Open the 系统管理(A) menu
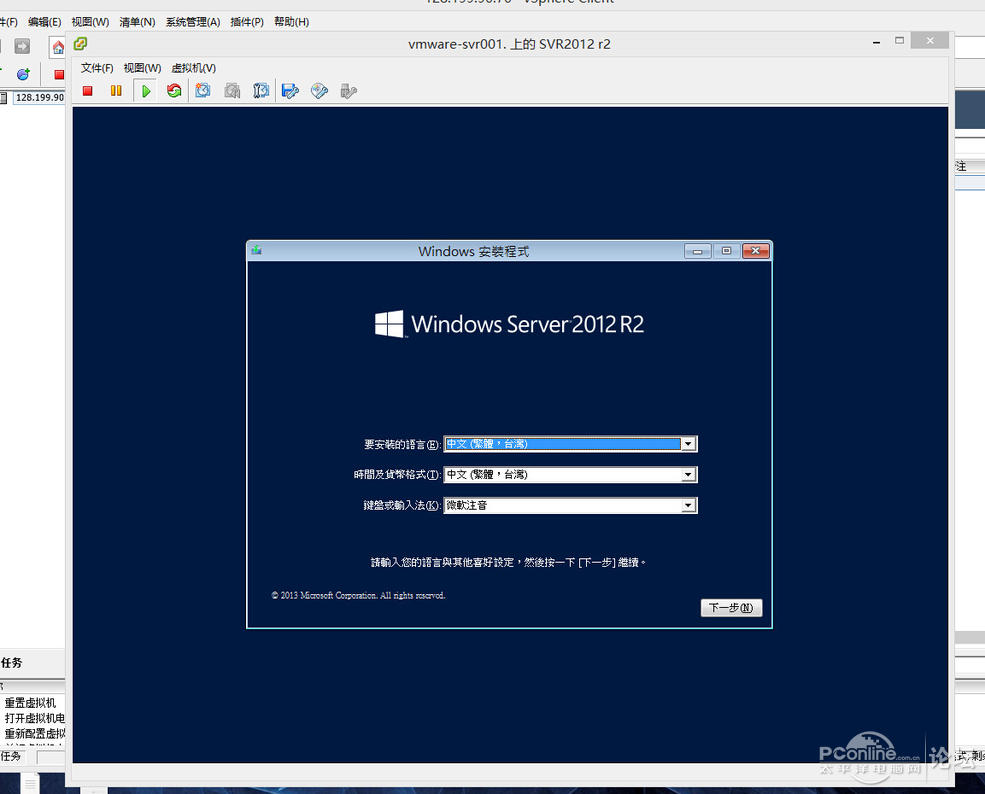The height and width of the screenshot is (794, 985). pyautogui.click(x=193, y=22)
